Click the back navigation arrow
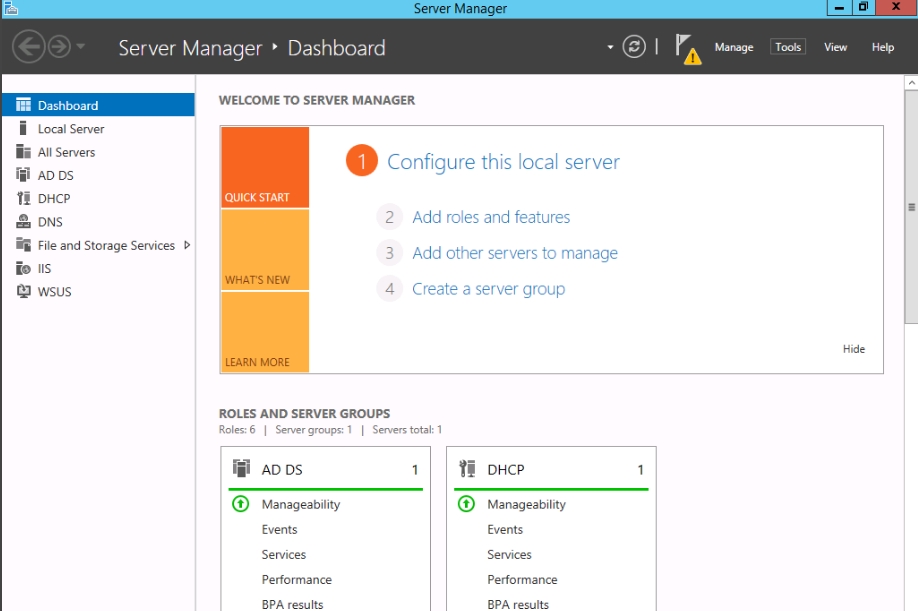 point(28,46)
